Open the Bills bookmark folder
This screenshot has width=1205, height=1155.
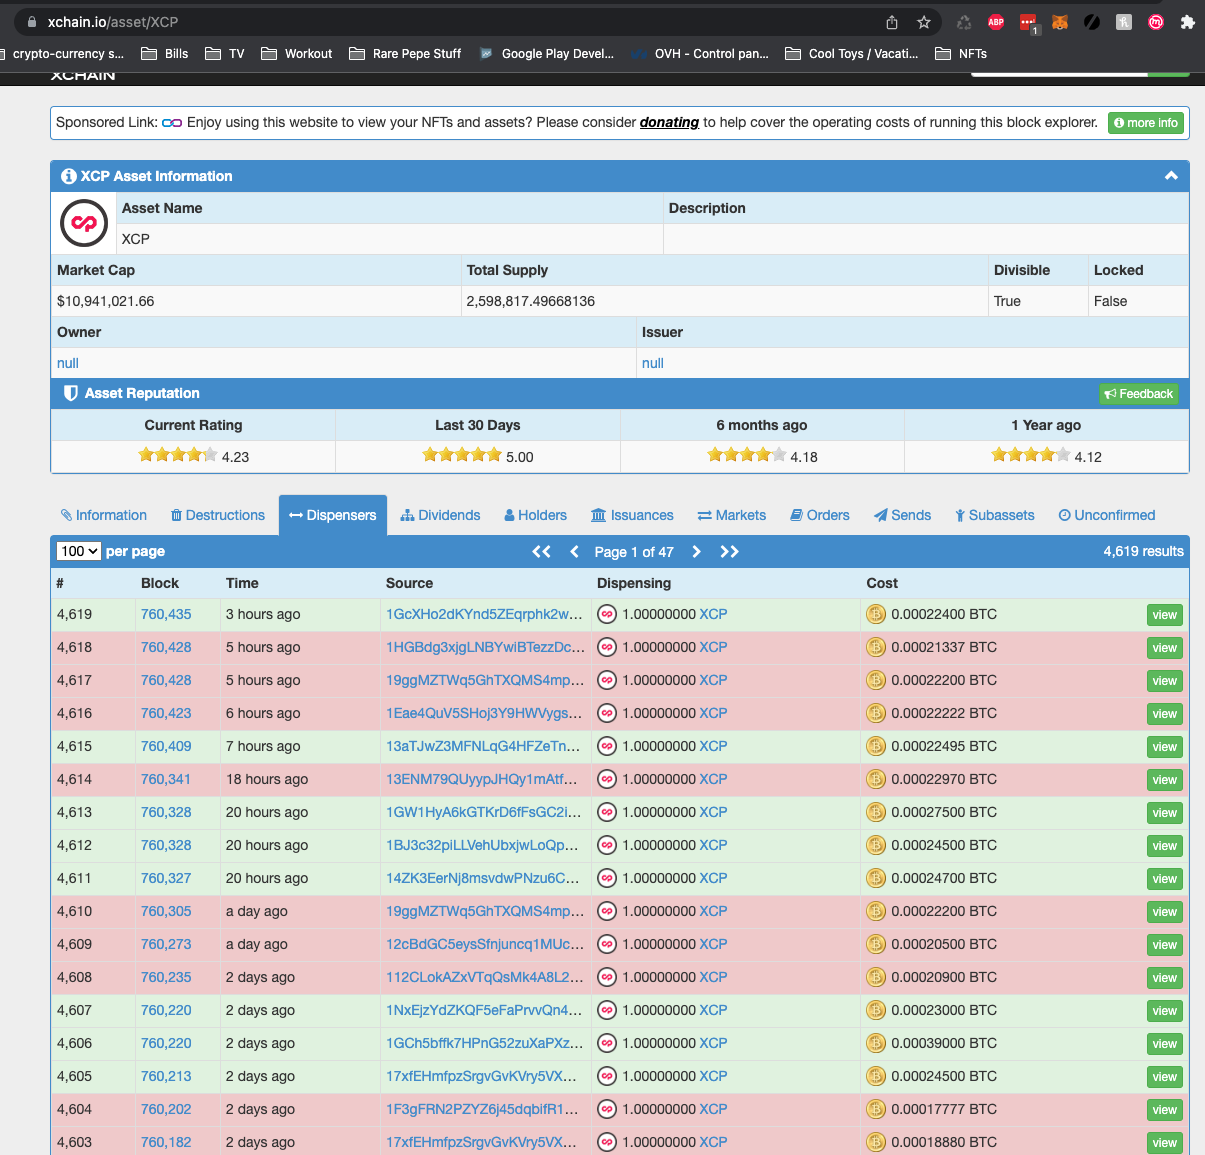point(165,54)
